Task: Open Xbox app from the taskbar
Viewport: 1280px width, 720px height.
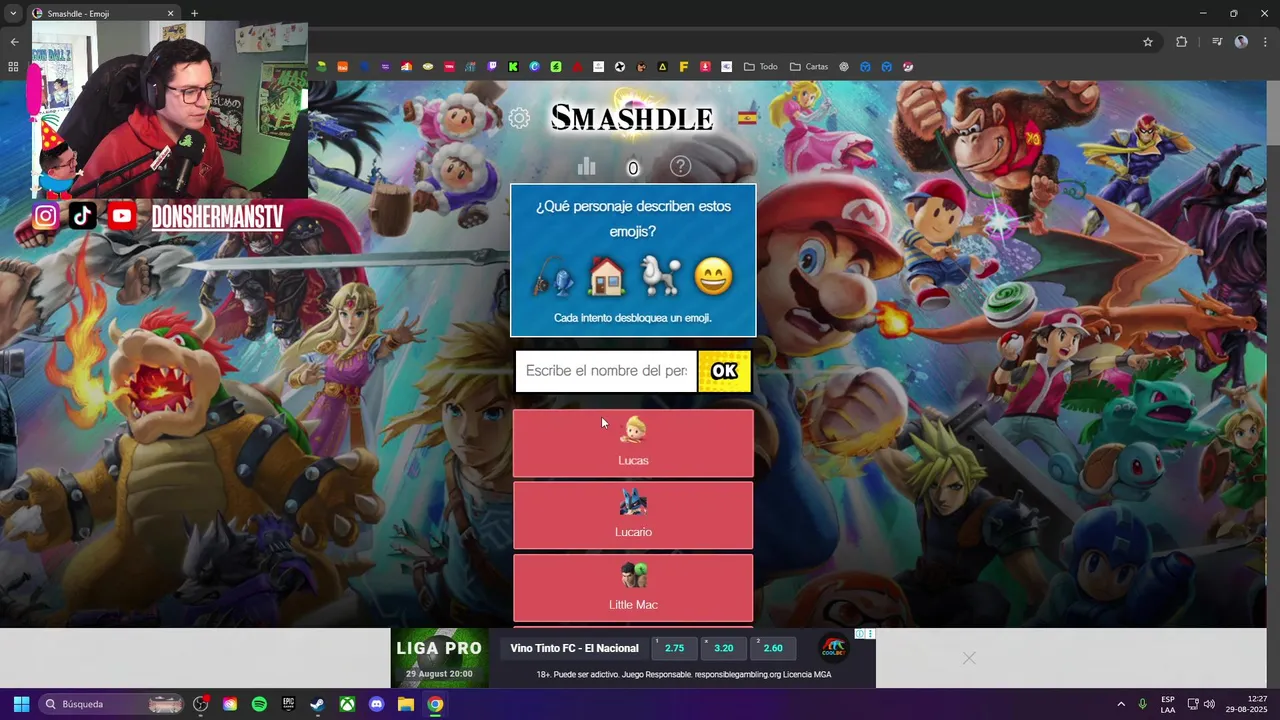Action: [347, 704]
